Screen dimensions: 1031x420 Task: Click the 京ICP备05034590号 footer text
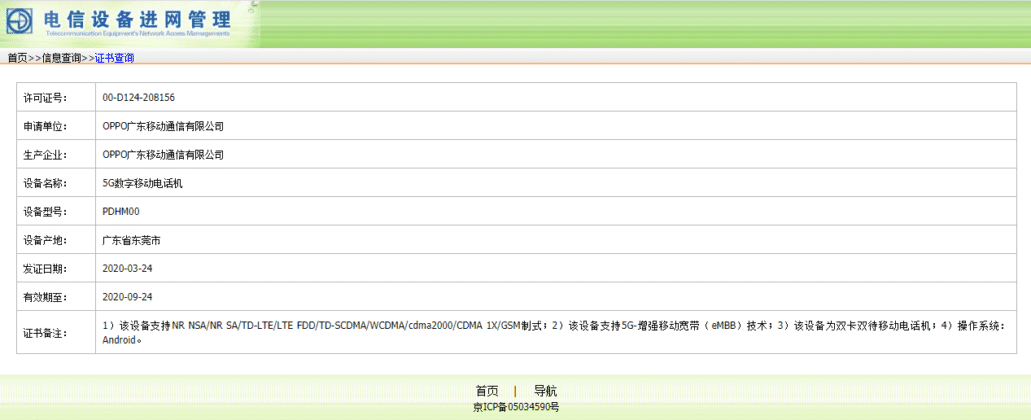(516, 407)
